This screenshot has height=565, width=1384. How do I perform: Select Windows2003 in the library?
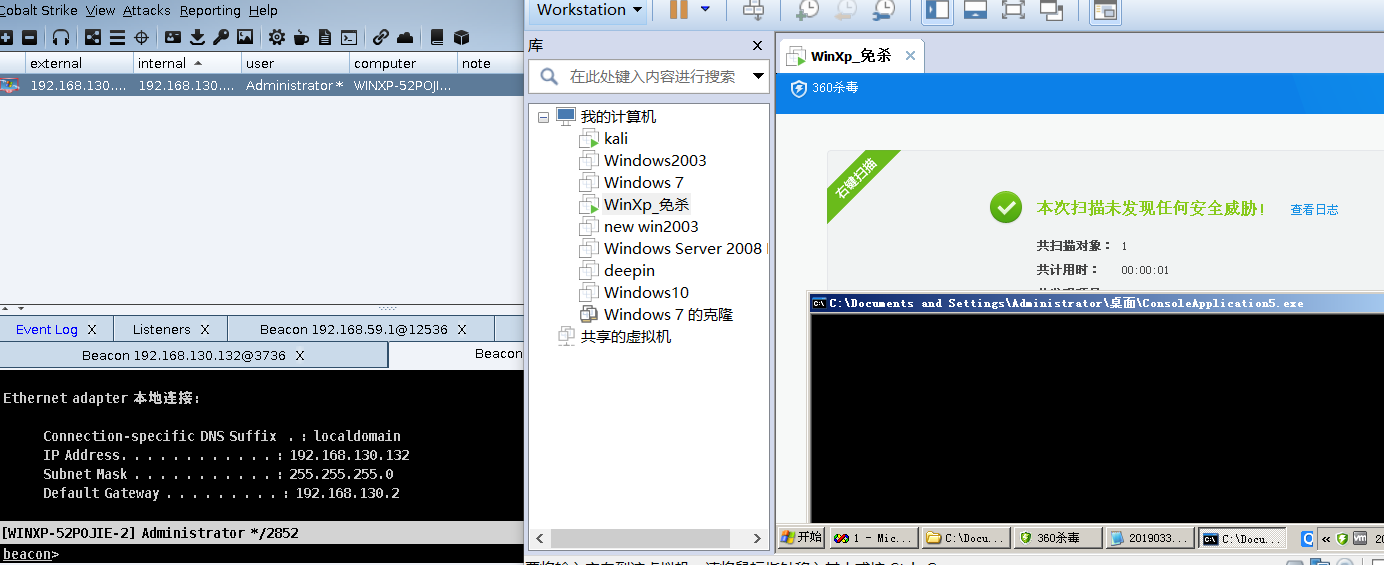click(x=655, y=161)
